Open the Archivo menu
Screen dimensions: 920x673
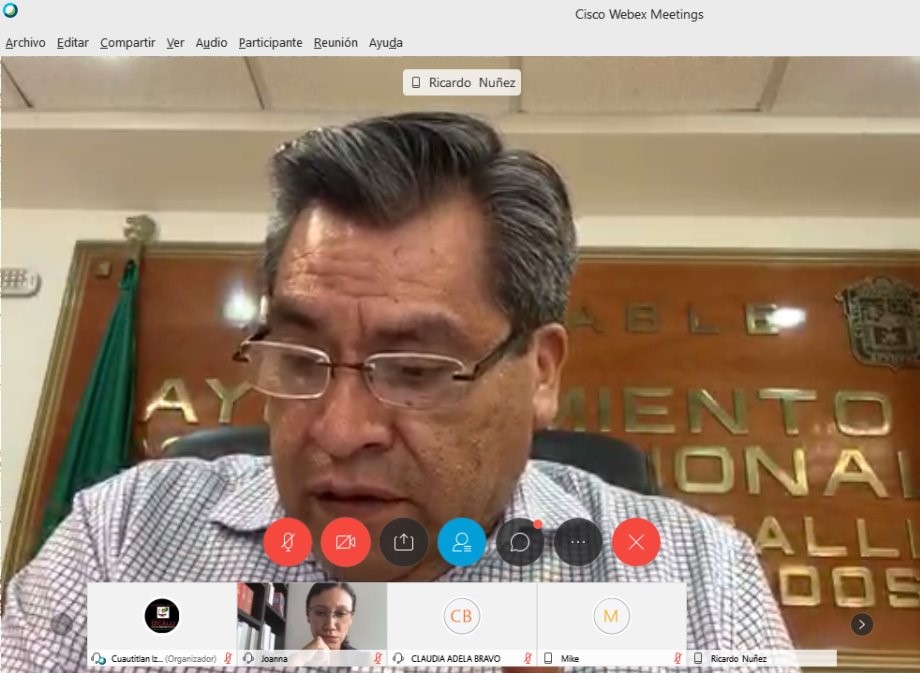pyautogui.click(x=25, y=43)
